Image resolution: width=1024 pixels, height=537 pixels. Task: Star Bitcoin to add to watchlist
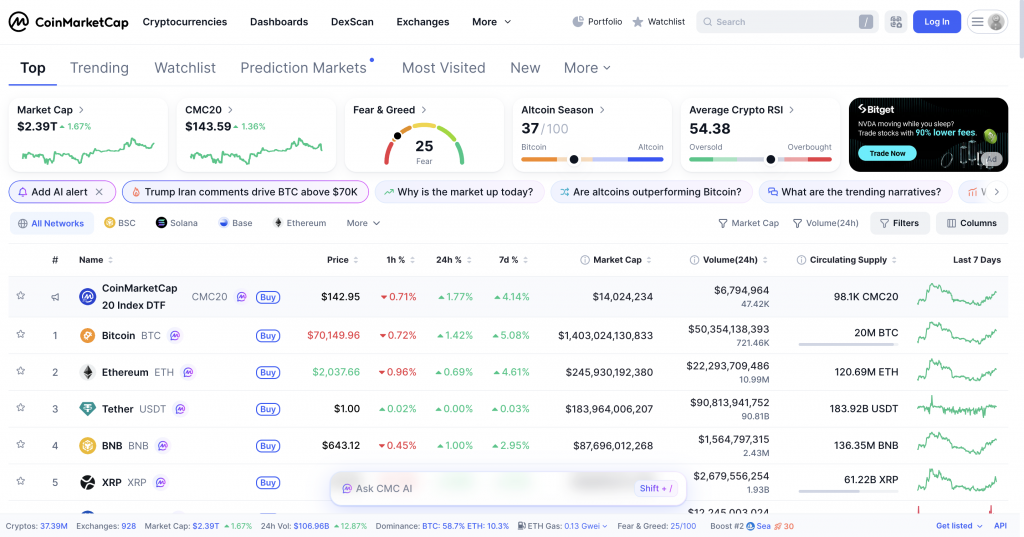click(x=20, y=335)
